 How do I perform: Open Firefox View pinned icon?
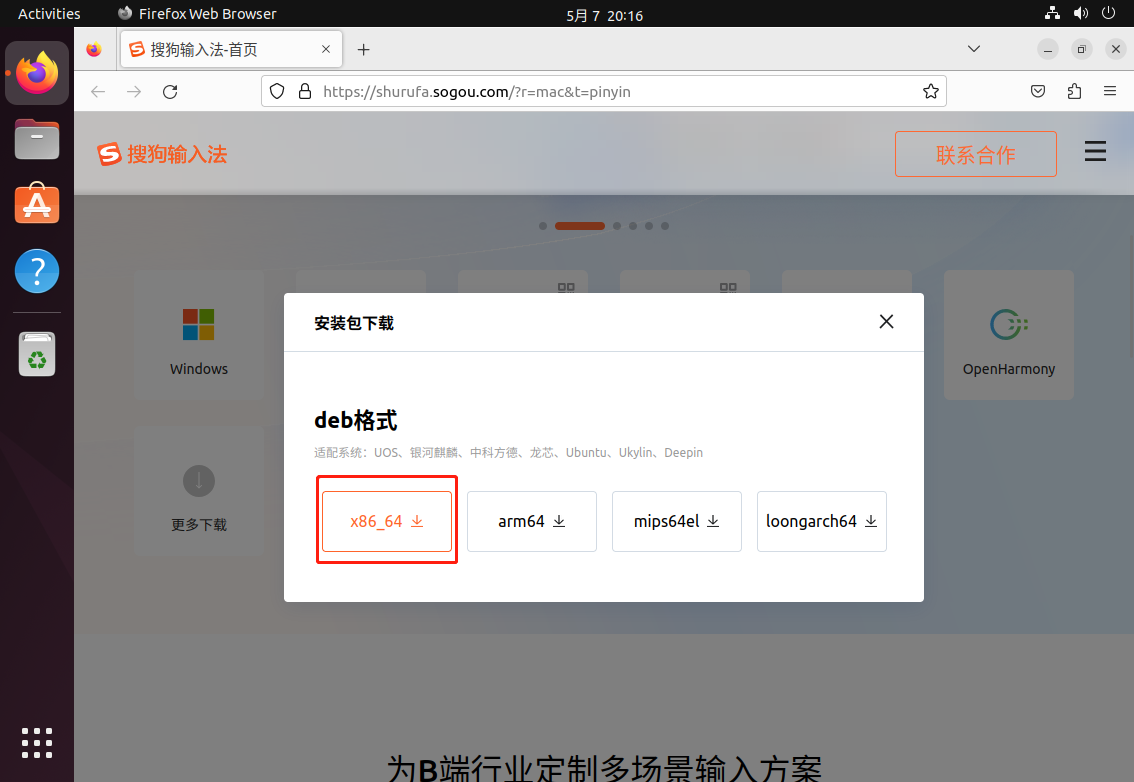[x=94, y=49]
